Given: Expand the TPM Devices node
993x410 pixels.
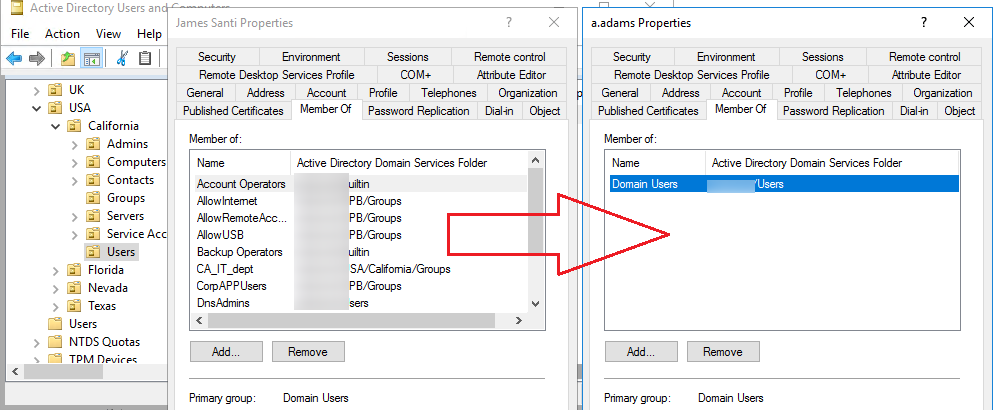Looking at the screenshot, I should coord(37,360).
